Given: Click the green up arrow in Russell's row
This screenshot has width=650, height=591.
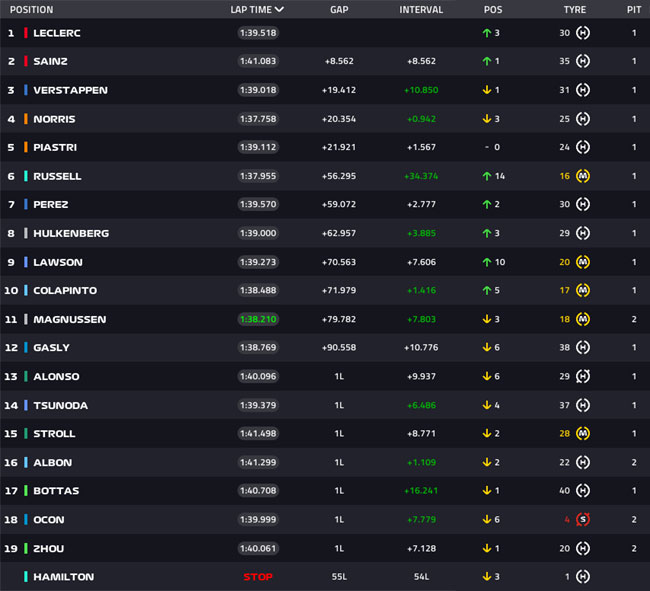Looking at the screenshot, I should pyautogui.click(x=487, y=176).
